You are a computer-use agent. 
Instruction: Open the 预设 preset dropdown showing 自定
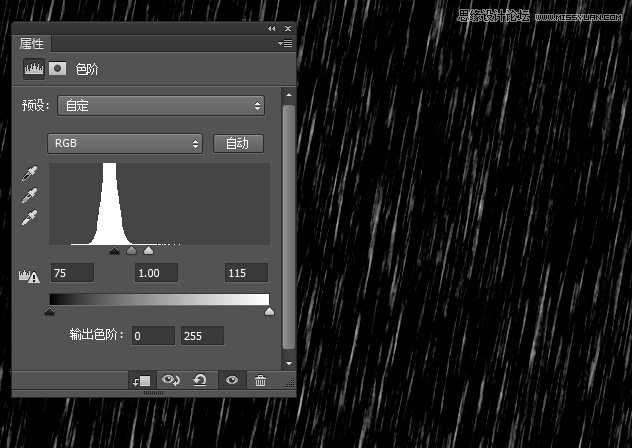tap(161, 106)
